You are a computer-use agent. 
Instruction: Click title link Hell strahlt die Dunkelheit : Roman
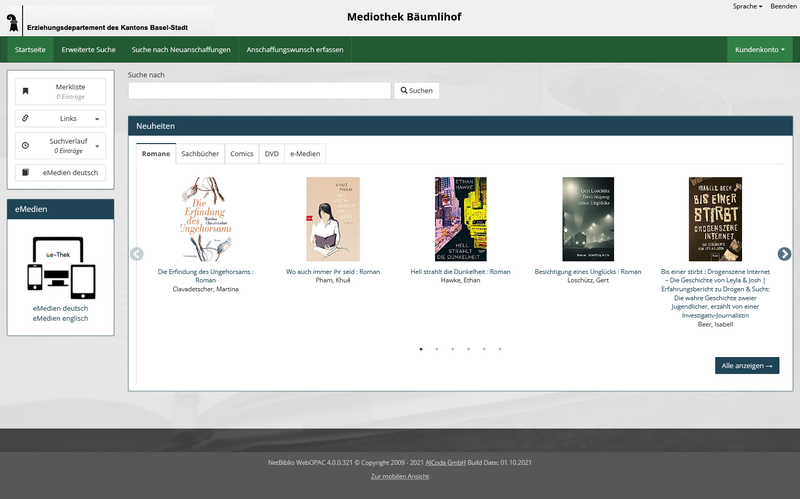coord(461,271)
